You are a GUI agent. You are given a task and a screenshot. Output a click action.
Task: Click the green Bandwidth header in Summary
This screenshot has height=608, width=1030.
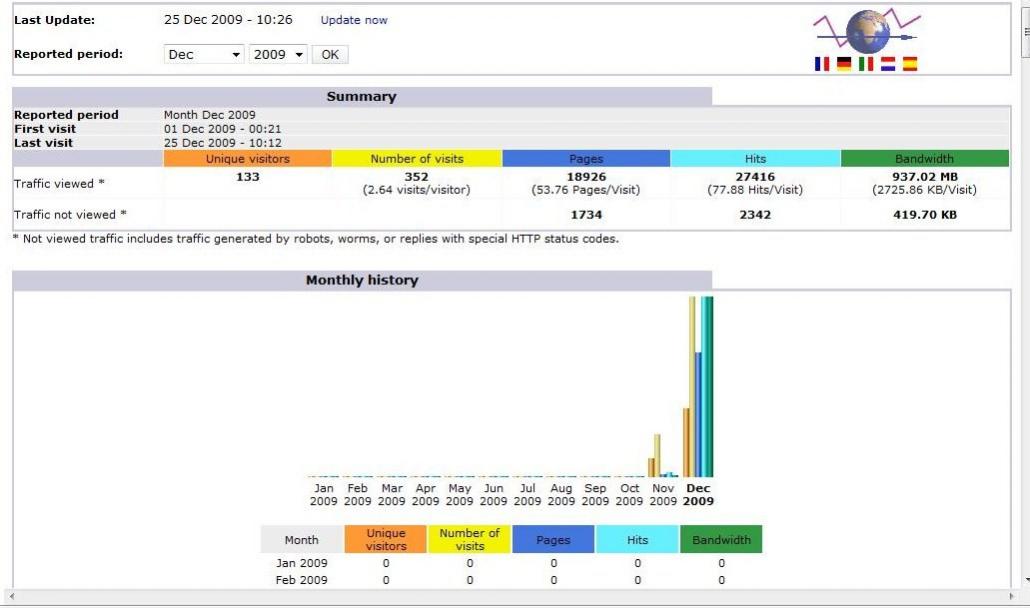(925, 159)
